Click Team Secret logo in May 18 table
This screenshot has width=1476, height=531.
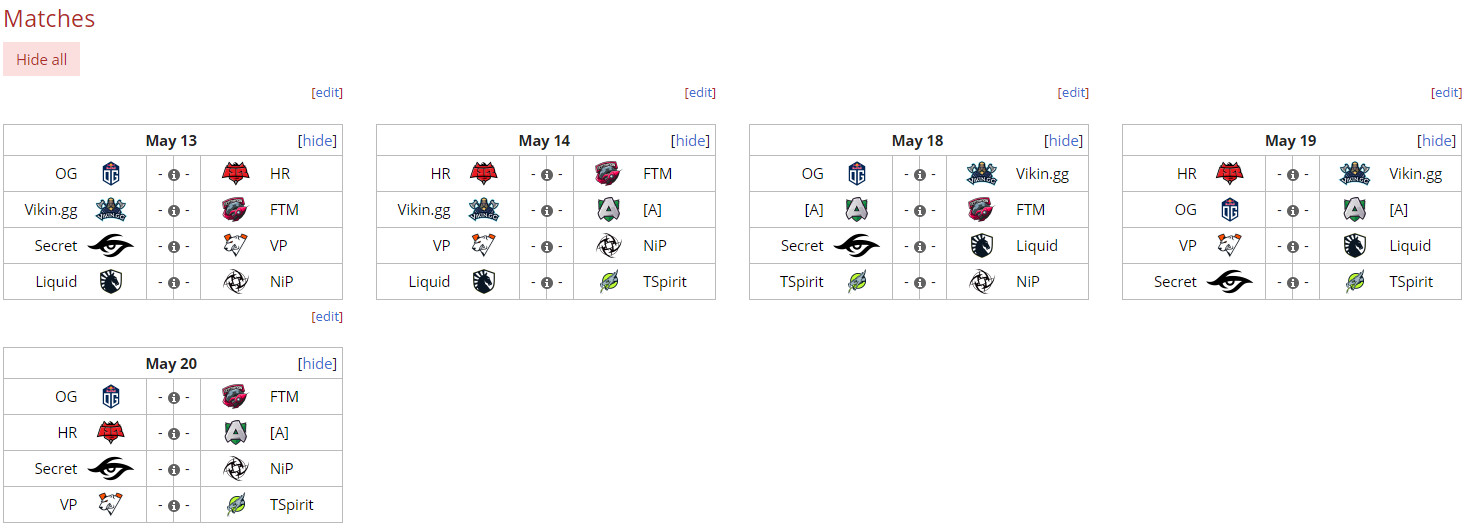point(856,246)
